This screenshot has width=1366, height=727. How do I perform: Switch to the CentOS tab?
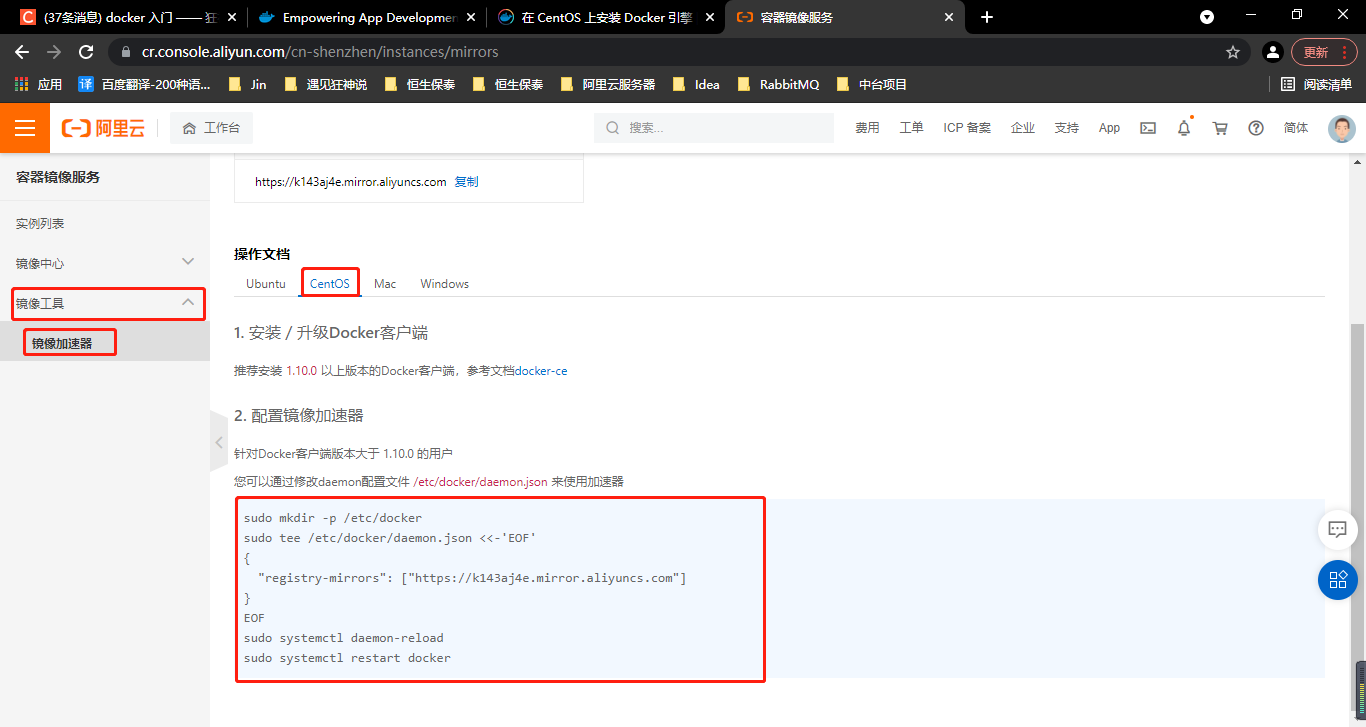pyautogui.click(x=330, y=284)
